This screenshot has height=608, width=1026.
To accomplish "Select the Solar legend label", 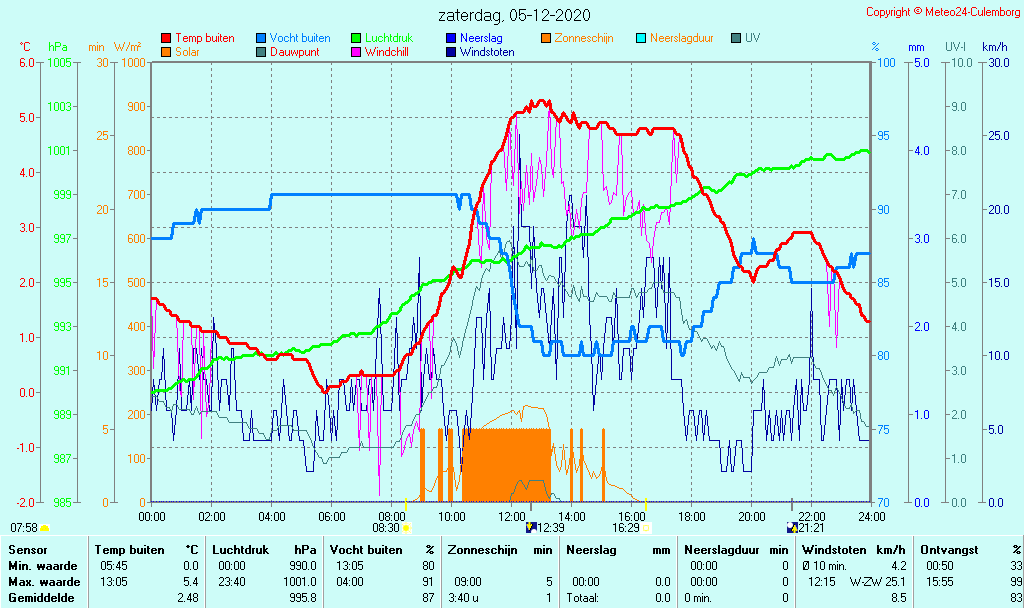I will (x=187, y=52).
